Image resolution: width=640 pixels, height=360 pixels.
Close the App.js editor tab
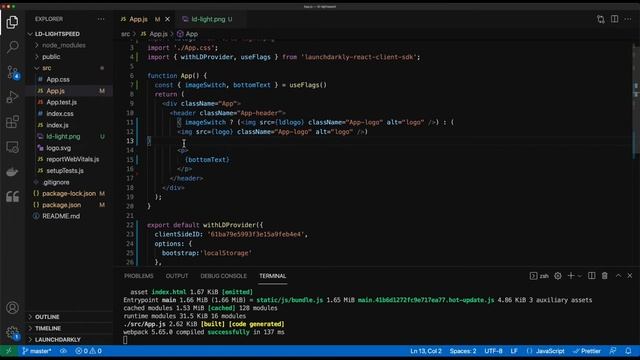[167, 19]
